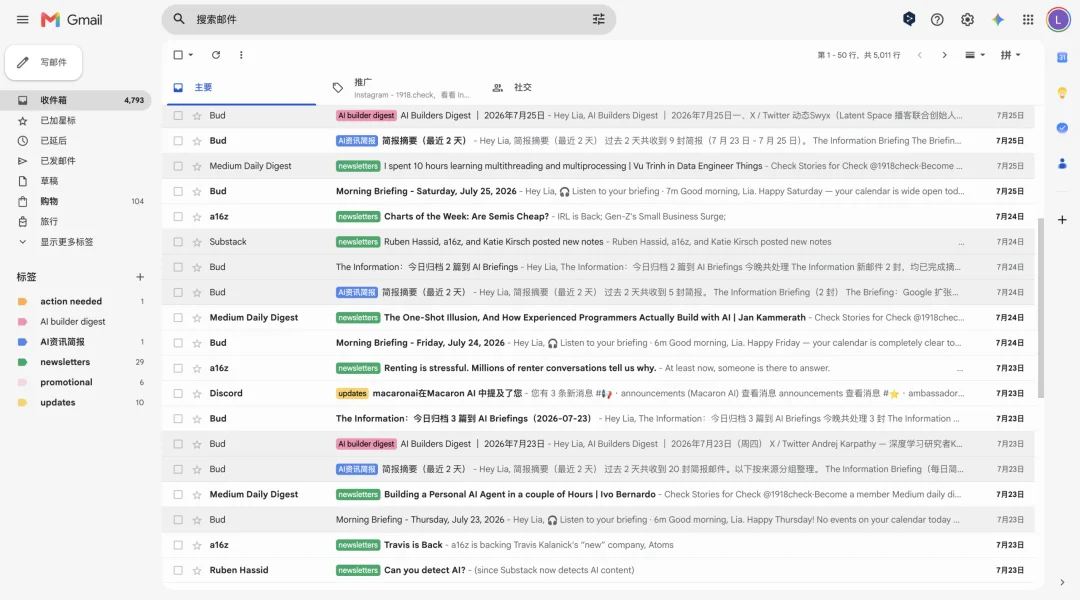Image resolution: width=1080 pixels, height=600 pixels.
Task: Open the 购物 label
Action: 76,201
